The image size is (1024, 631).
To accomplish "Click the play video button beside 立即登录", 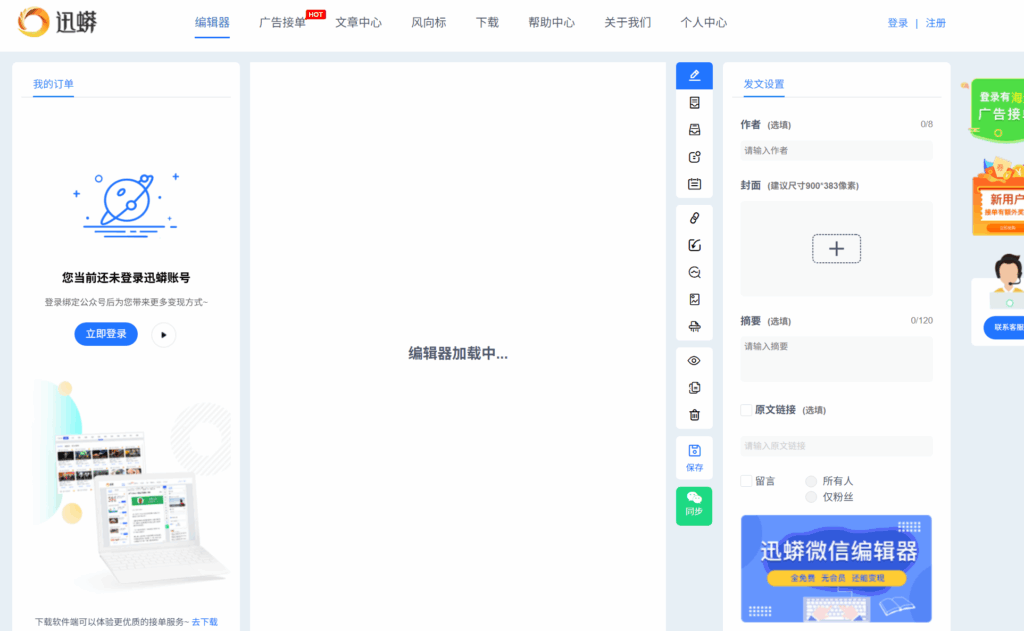I will click(163, 334).
